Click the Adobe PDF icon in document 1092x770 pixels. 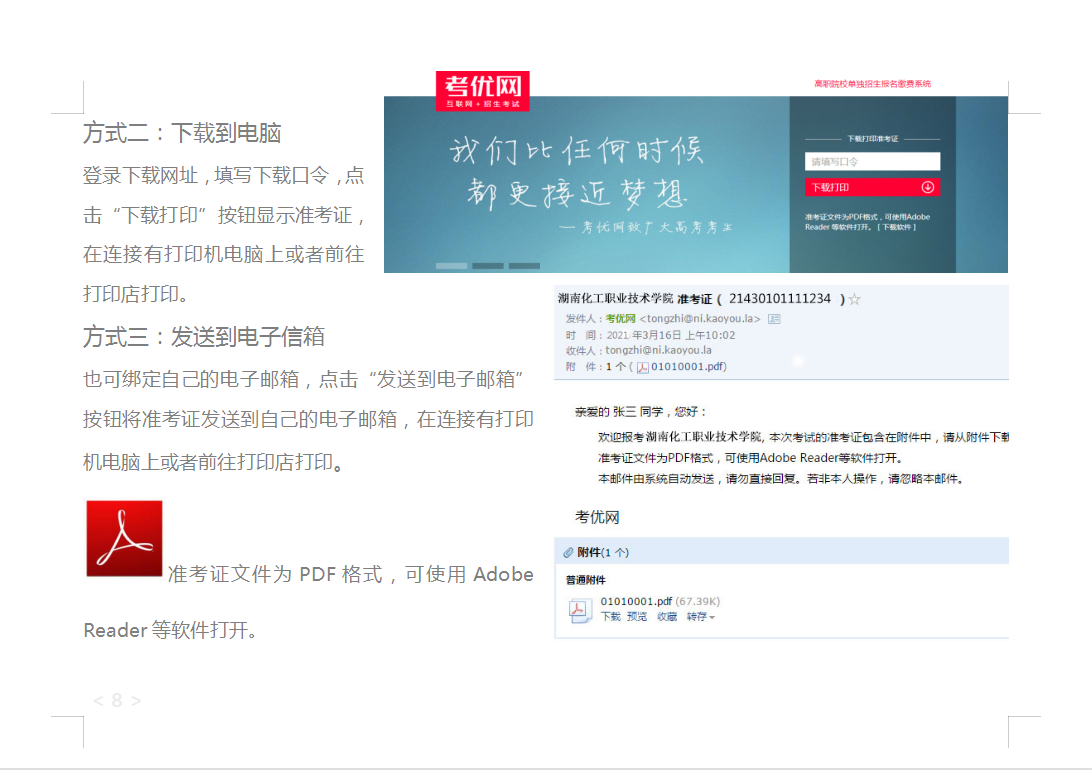pos(124,539)
